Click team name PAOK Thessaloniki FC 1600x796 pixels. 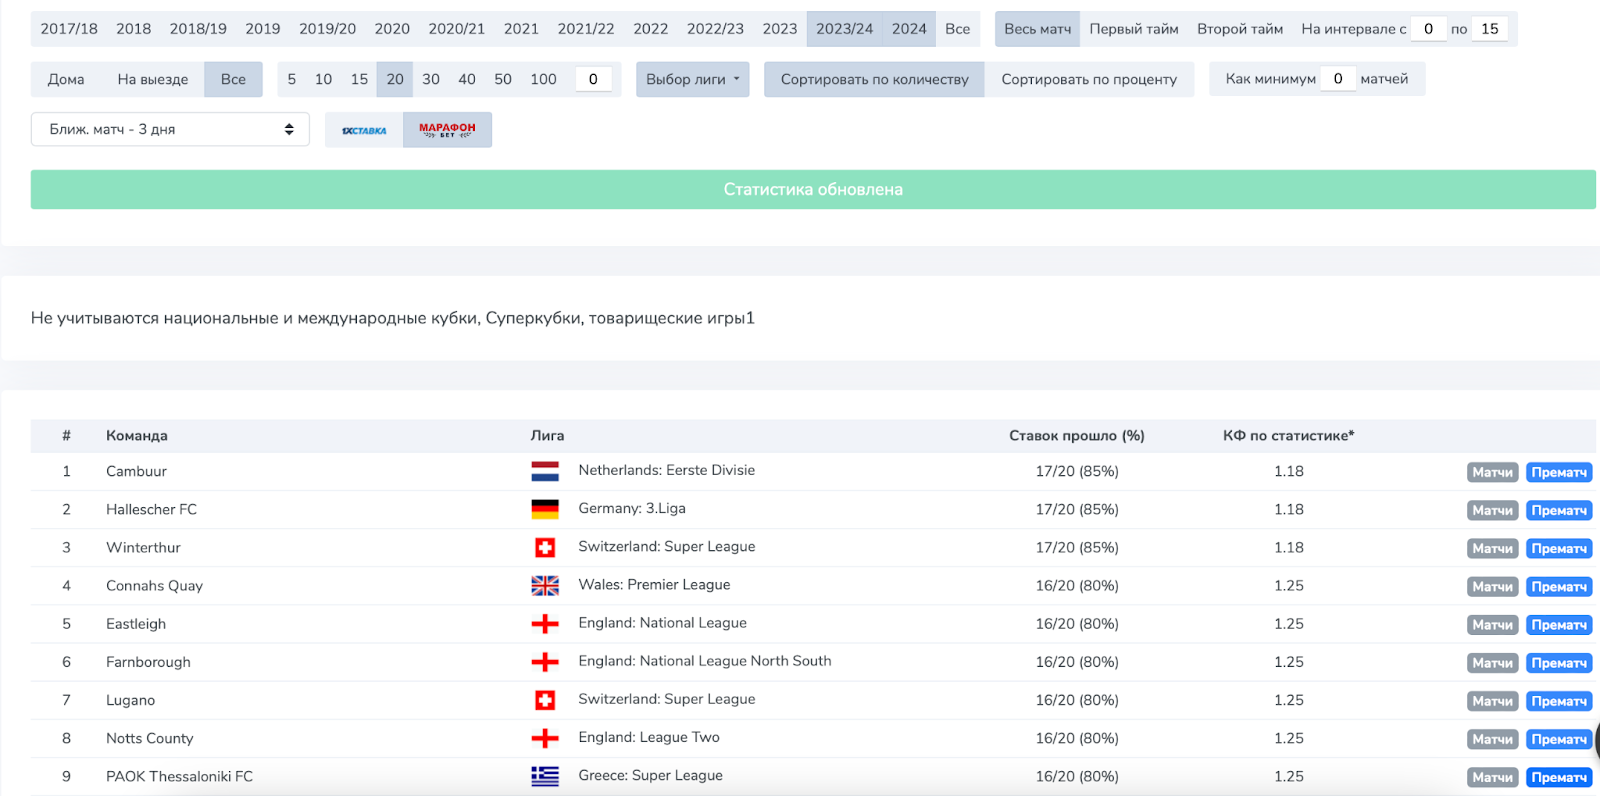tap(179, 777)
